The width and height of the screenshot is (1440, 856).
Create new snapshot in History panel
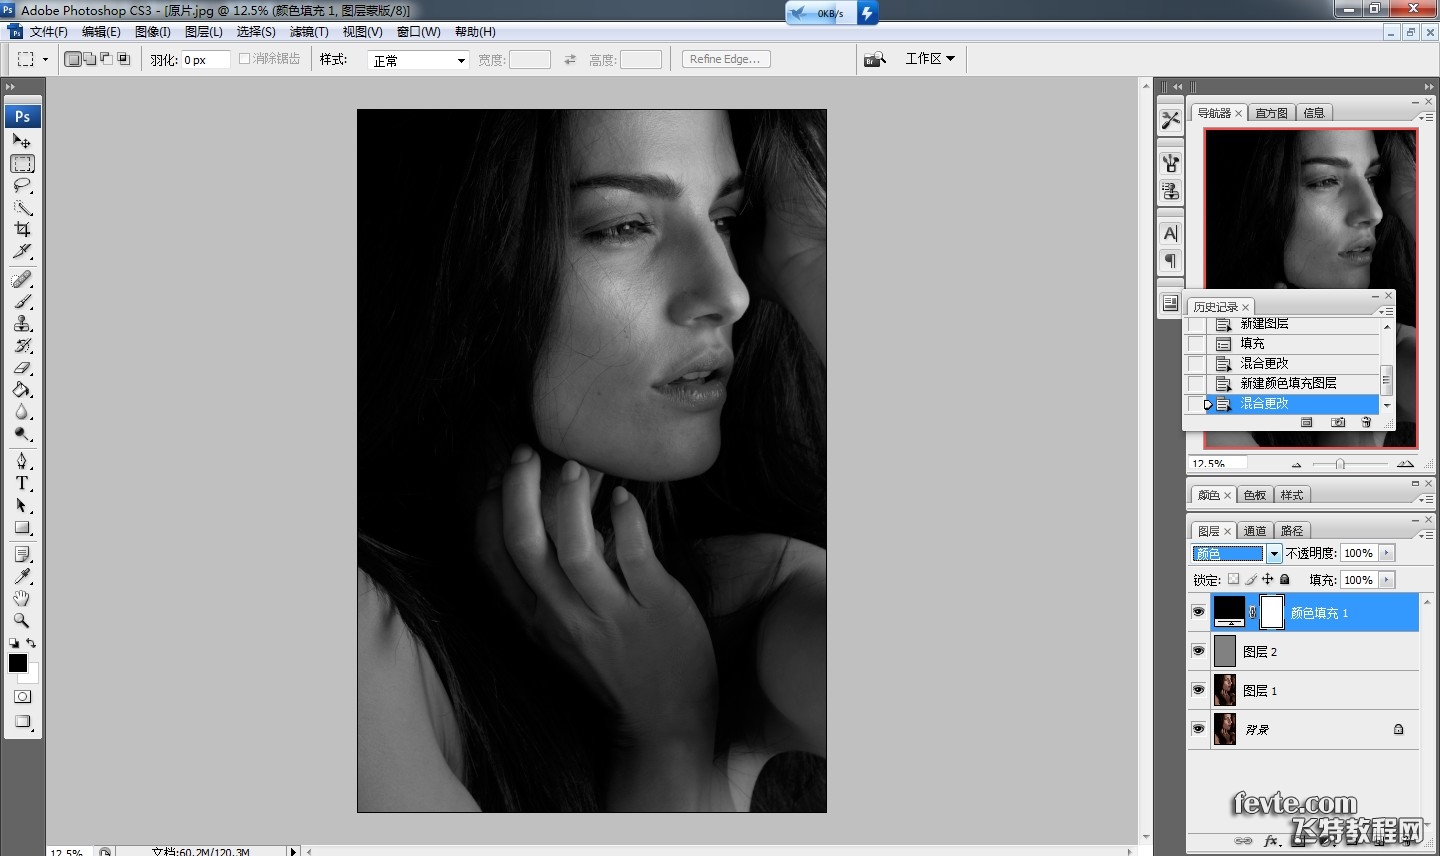click(1338, 423)
